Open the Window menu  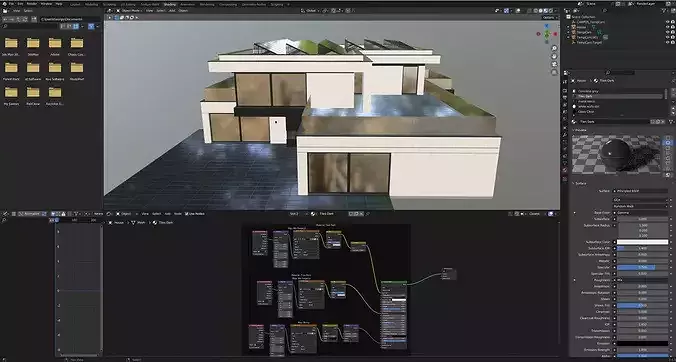click(x=46, y=4)
